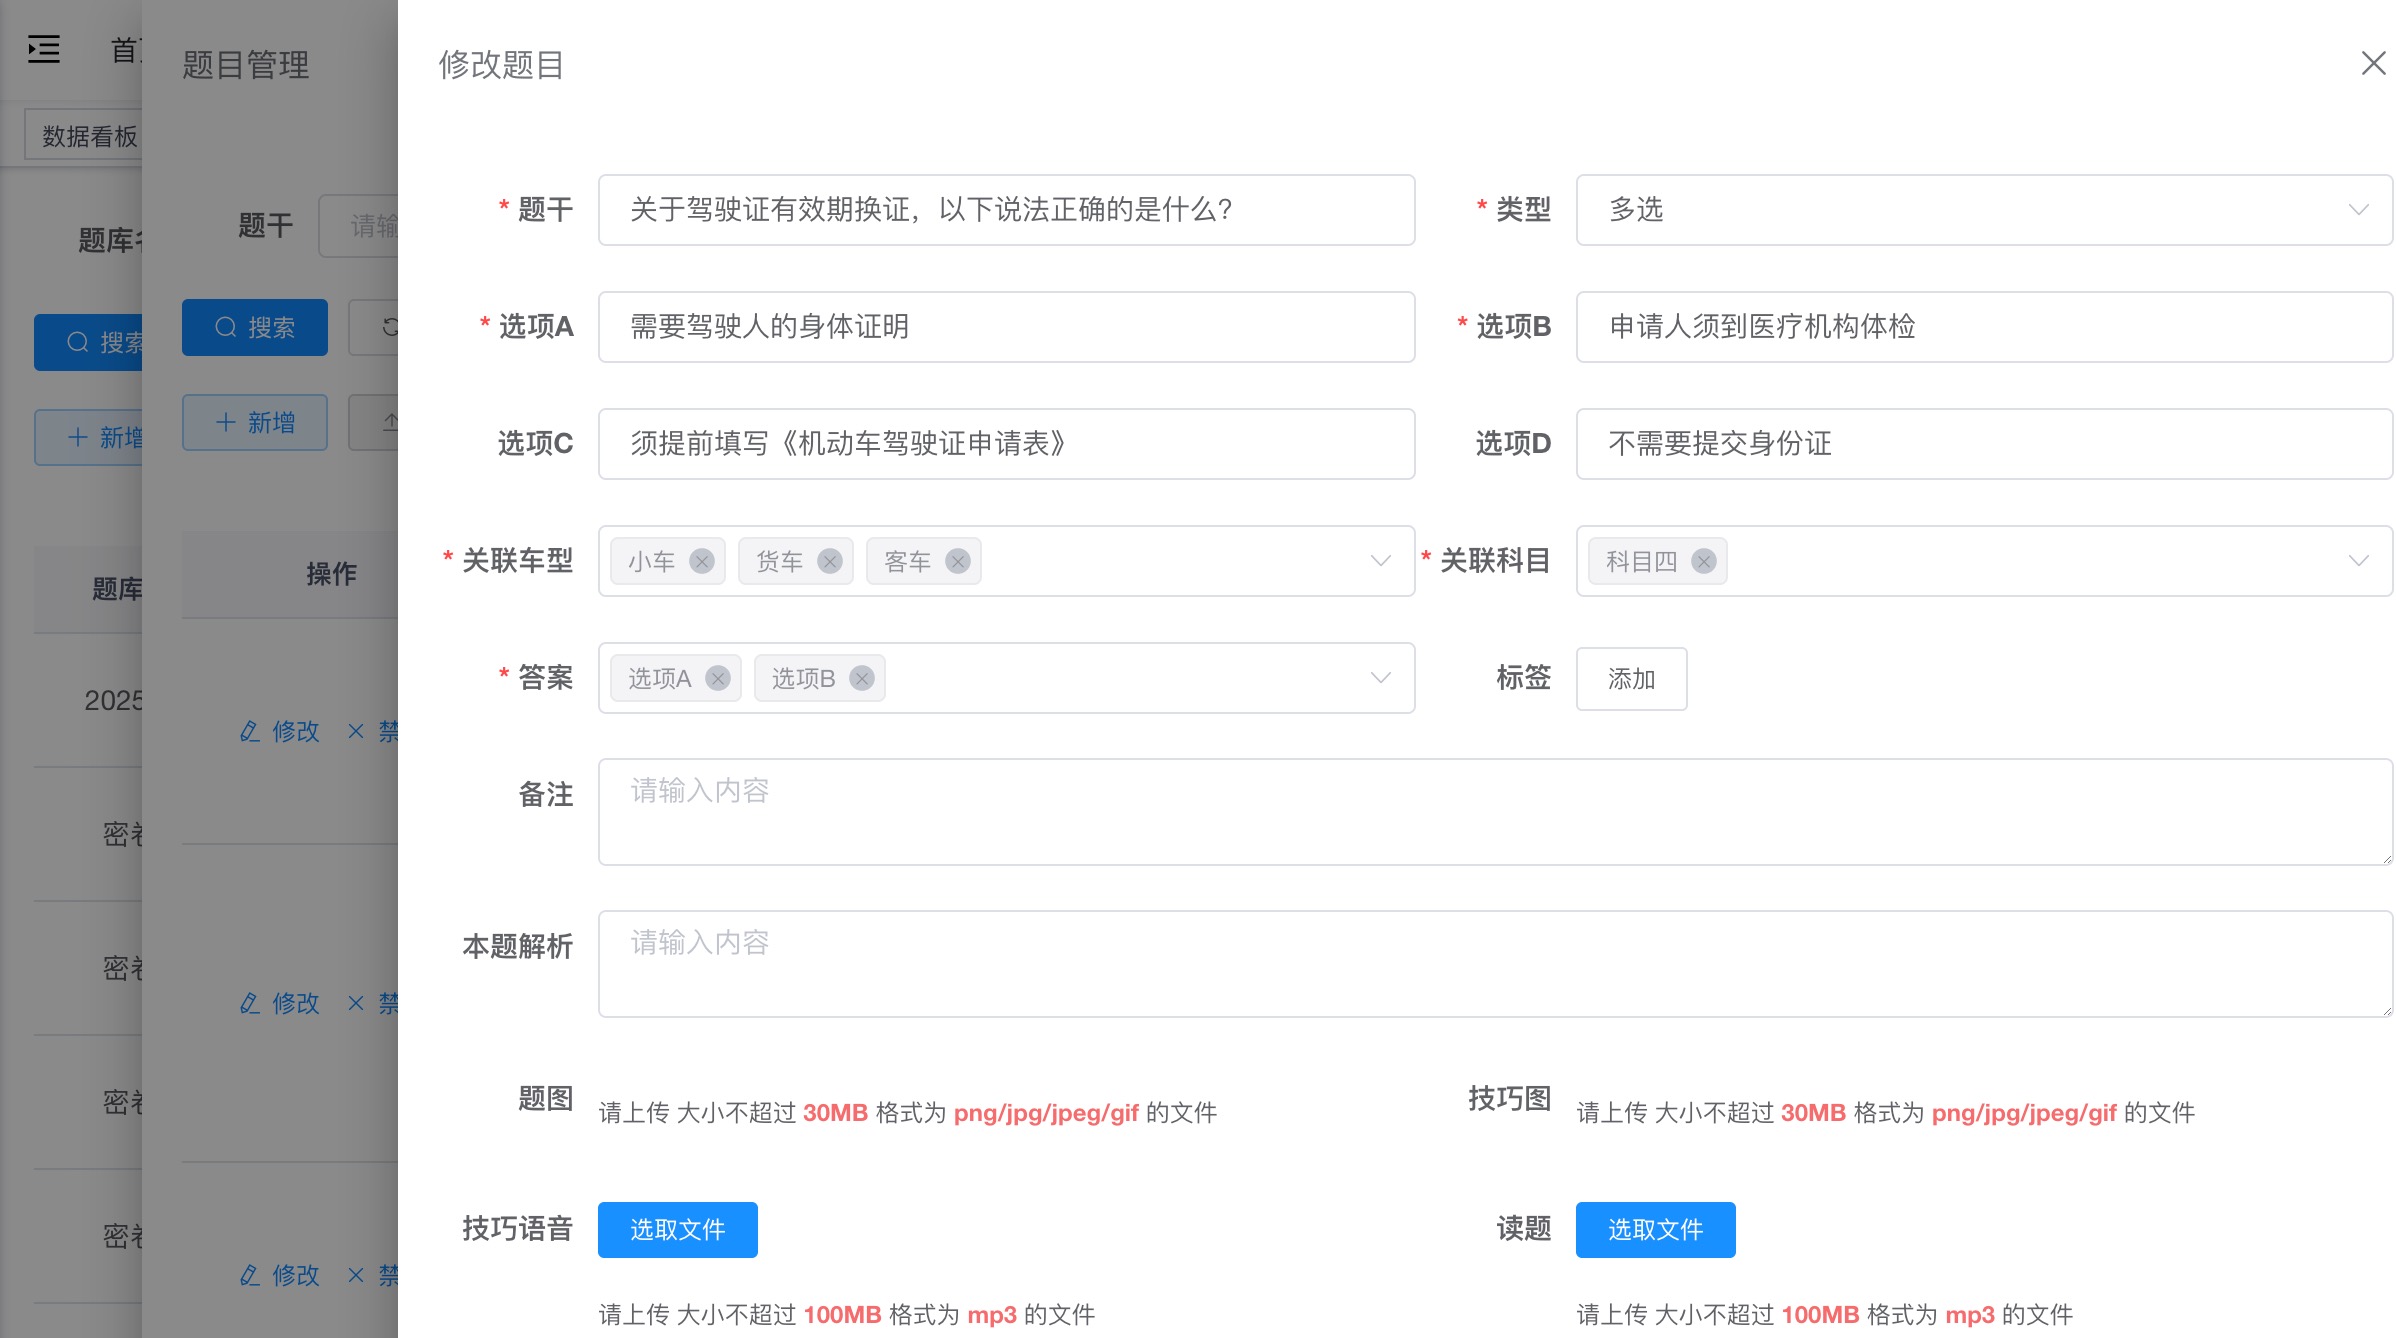Viewport: 2396px width, 1338px height.
Task: Click into the 题干 text field
Action: [1006, 210]
